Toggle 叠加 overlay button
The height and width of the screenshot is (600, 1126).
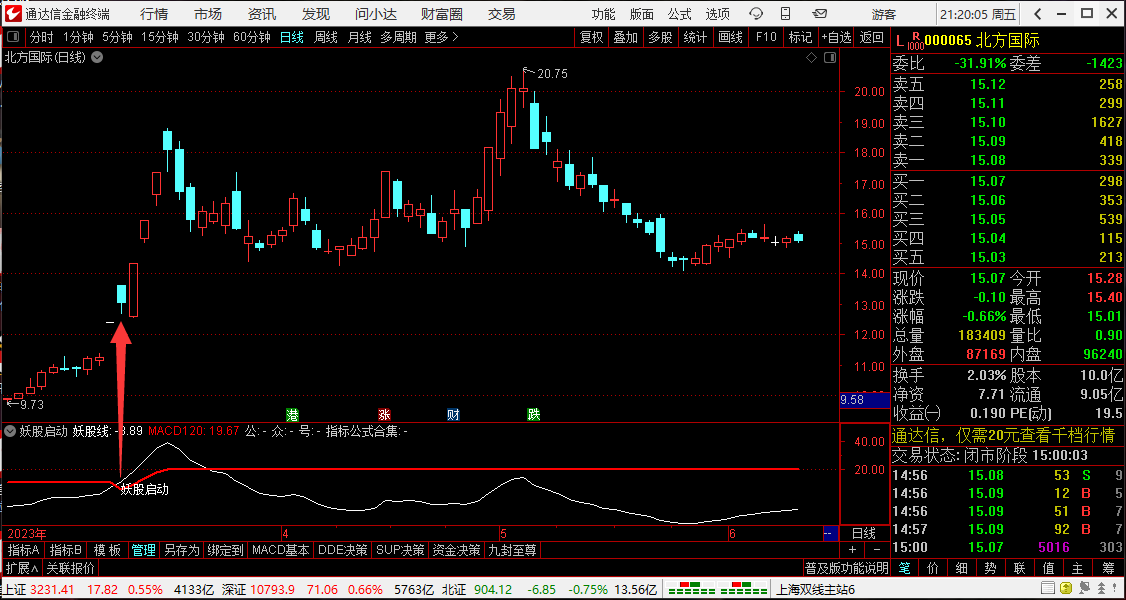click(625, 37)
